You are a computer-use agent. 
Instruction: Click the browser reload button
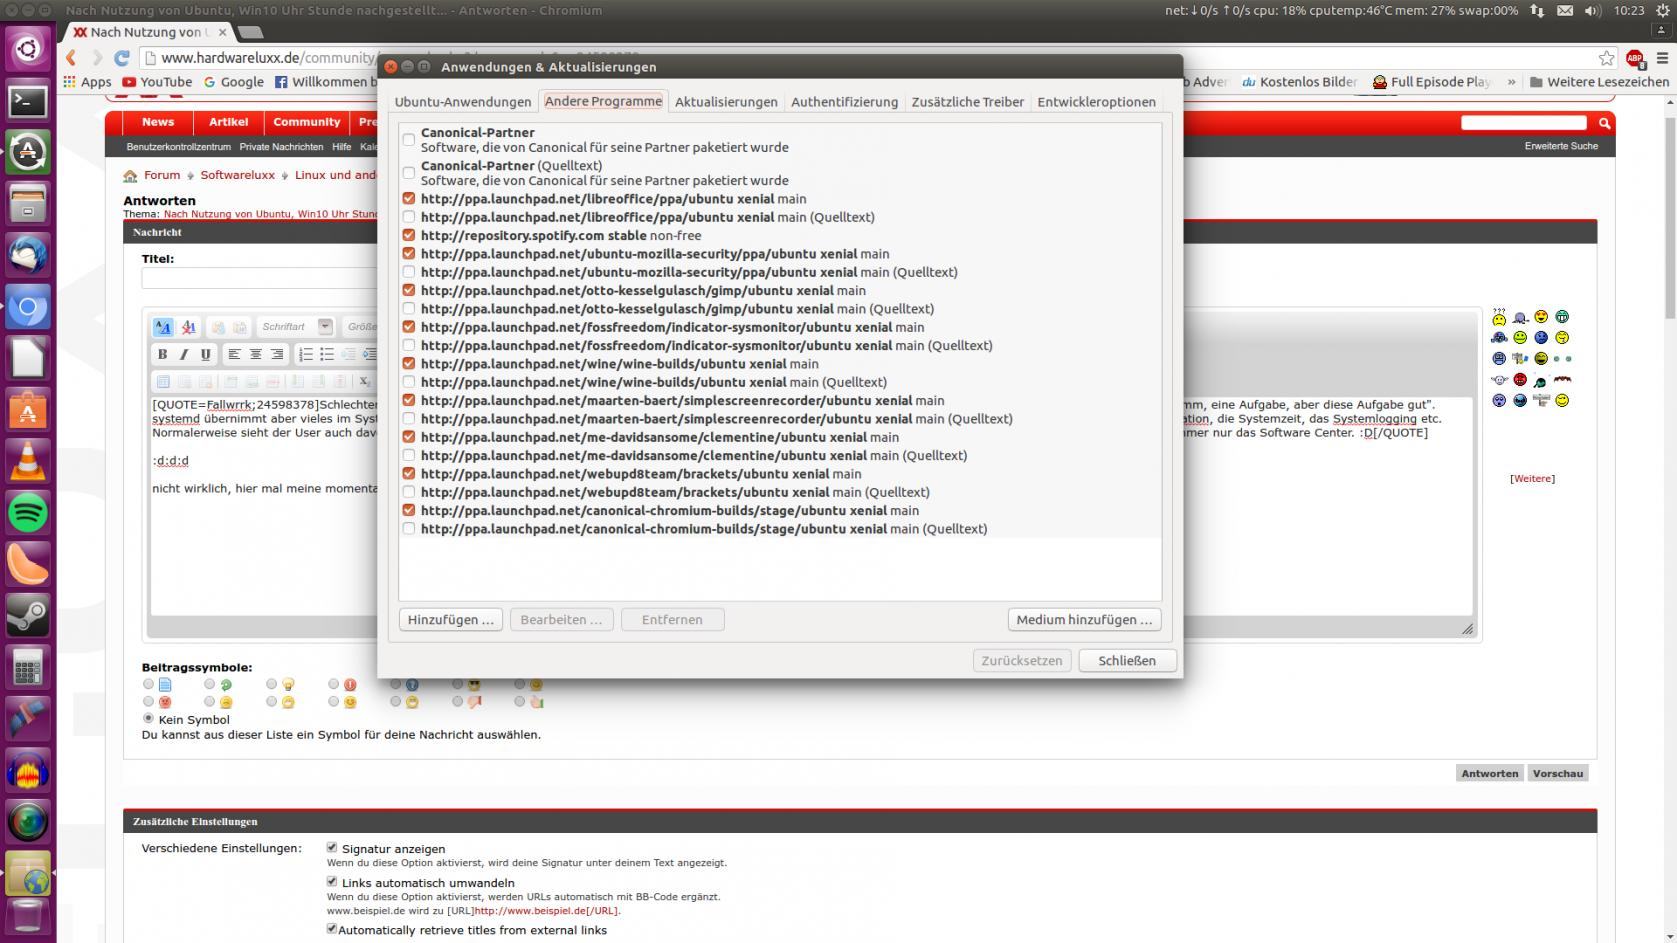pos(121,58)
